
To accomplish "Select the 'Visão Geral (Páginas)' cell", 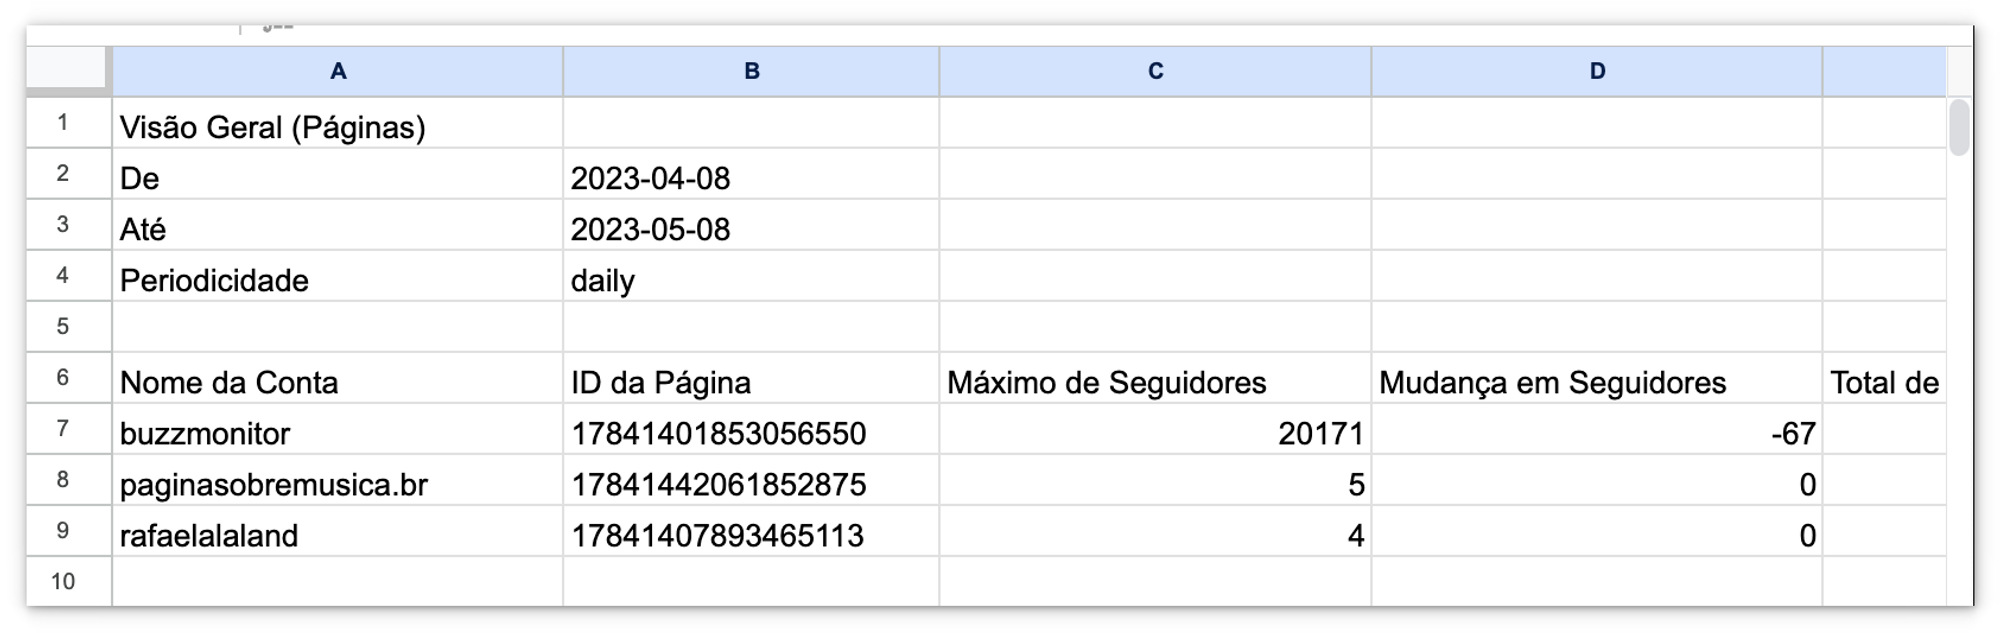I will [x=338, y=128].
